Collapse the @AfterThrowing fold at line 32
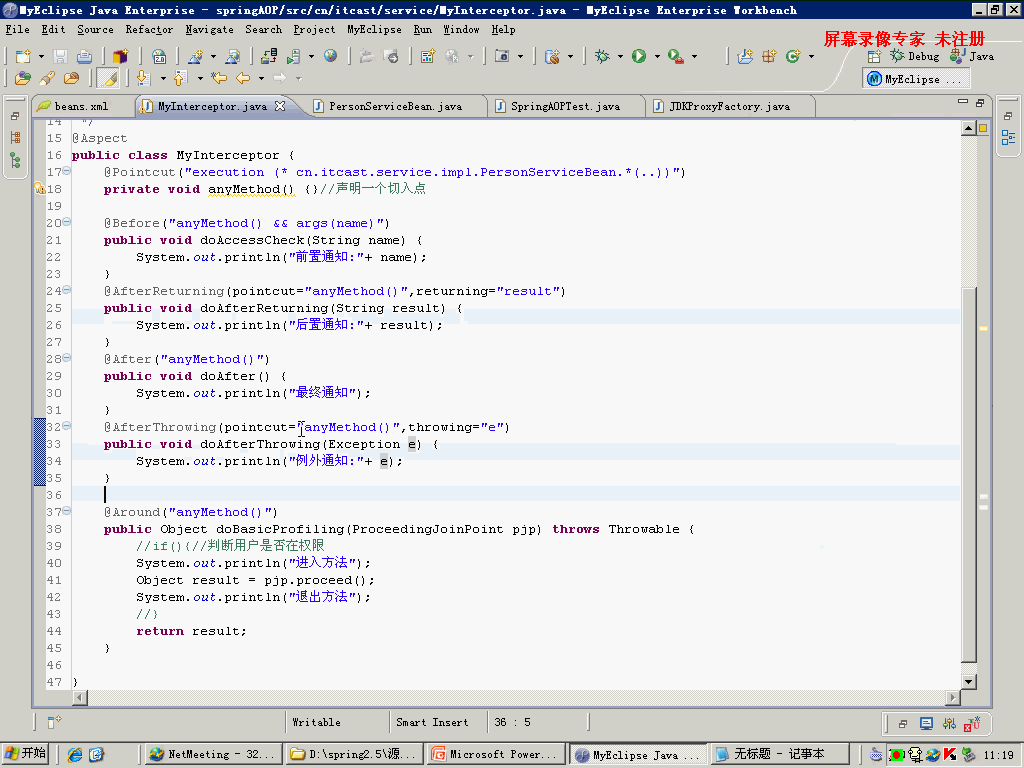The width and height of the screenshot is (1024, 768). (67, 426)
